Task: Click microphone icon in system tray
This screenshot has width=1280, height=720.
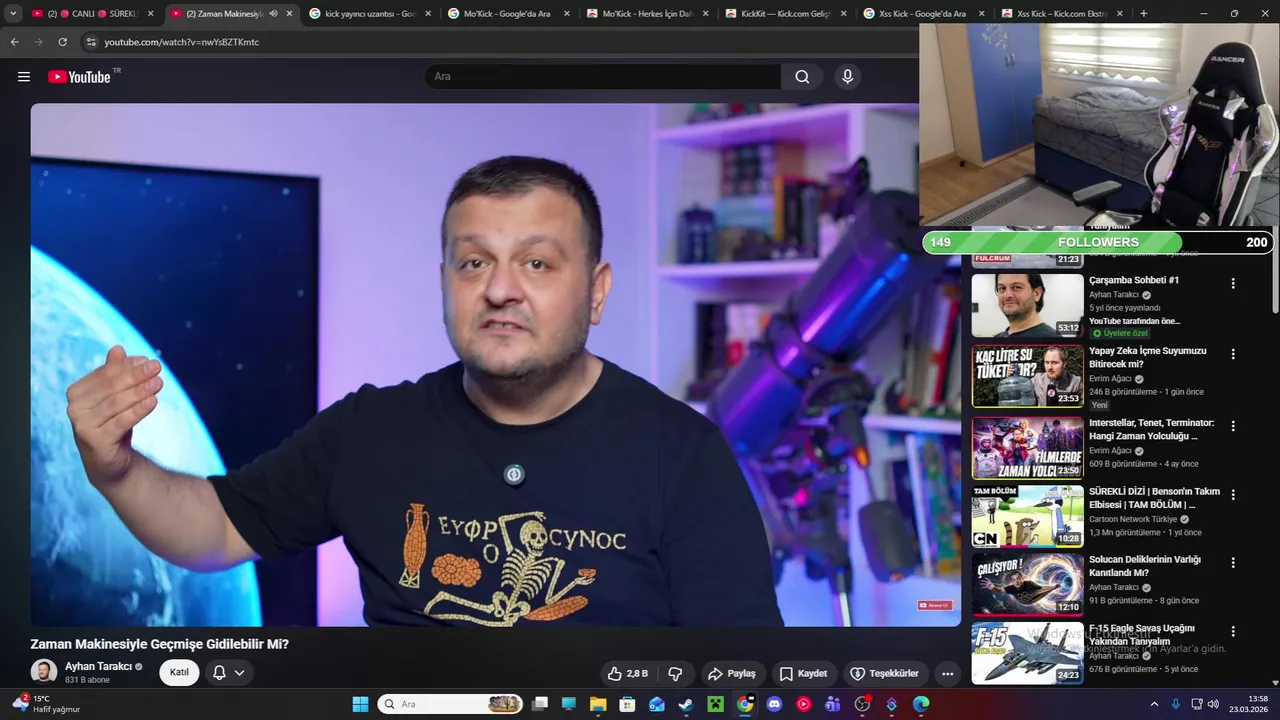Action: click(x=1176, y=704)
